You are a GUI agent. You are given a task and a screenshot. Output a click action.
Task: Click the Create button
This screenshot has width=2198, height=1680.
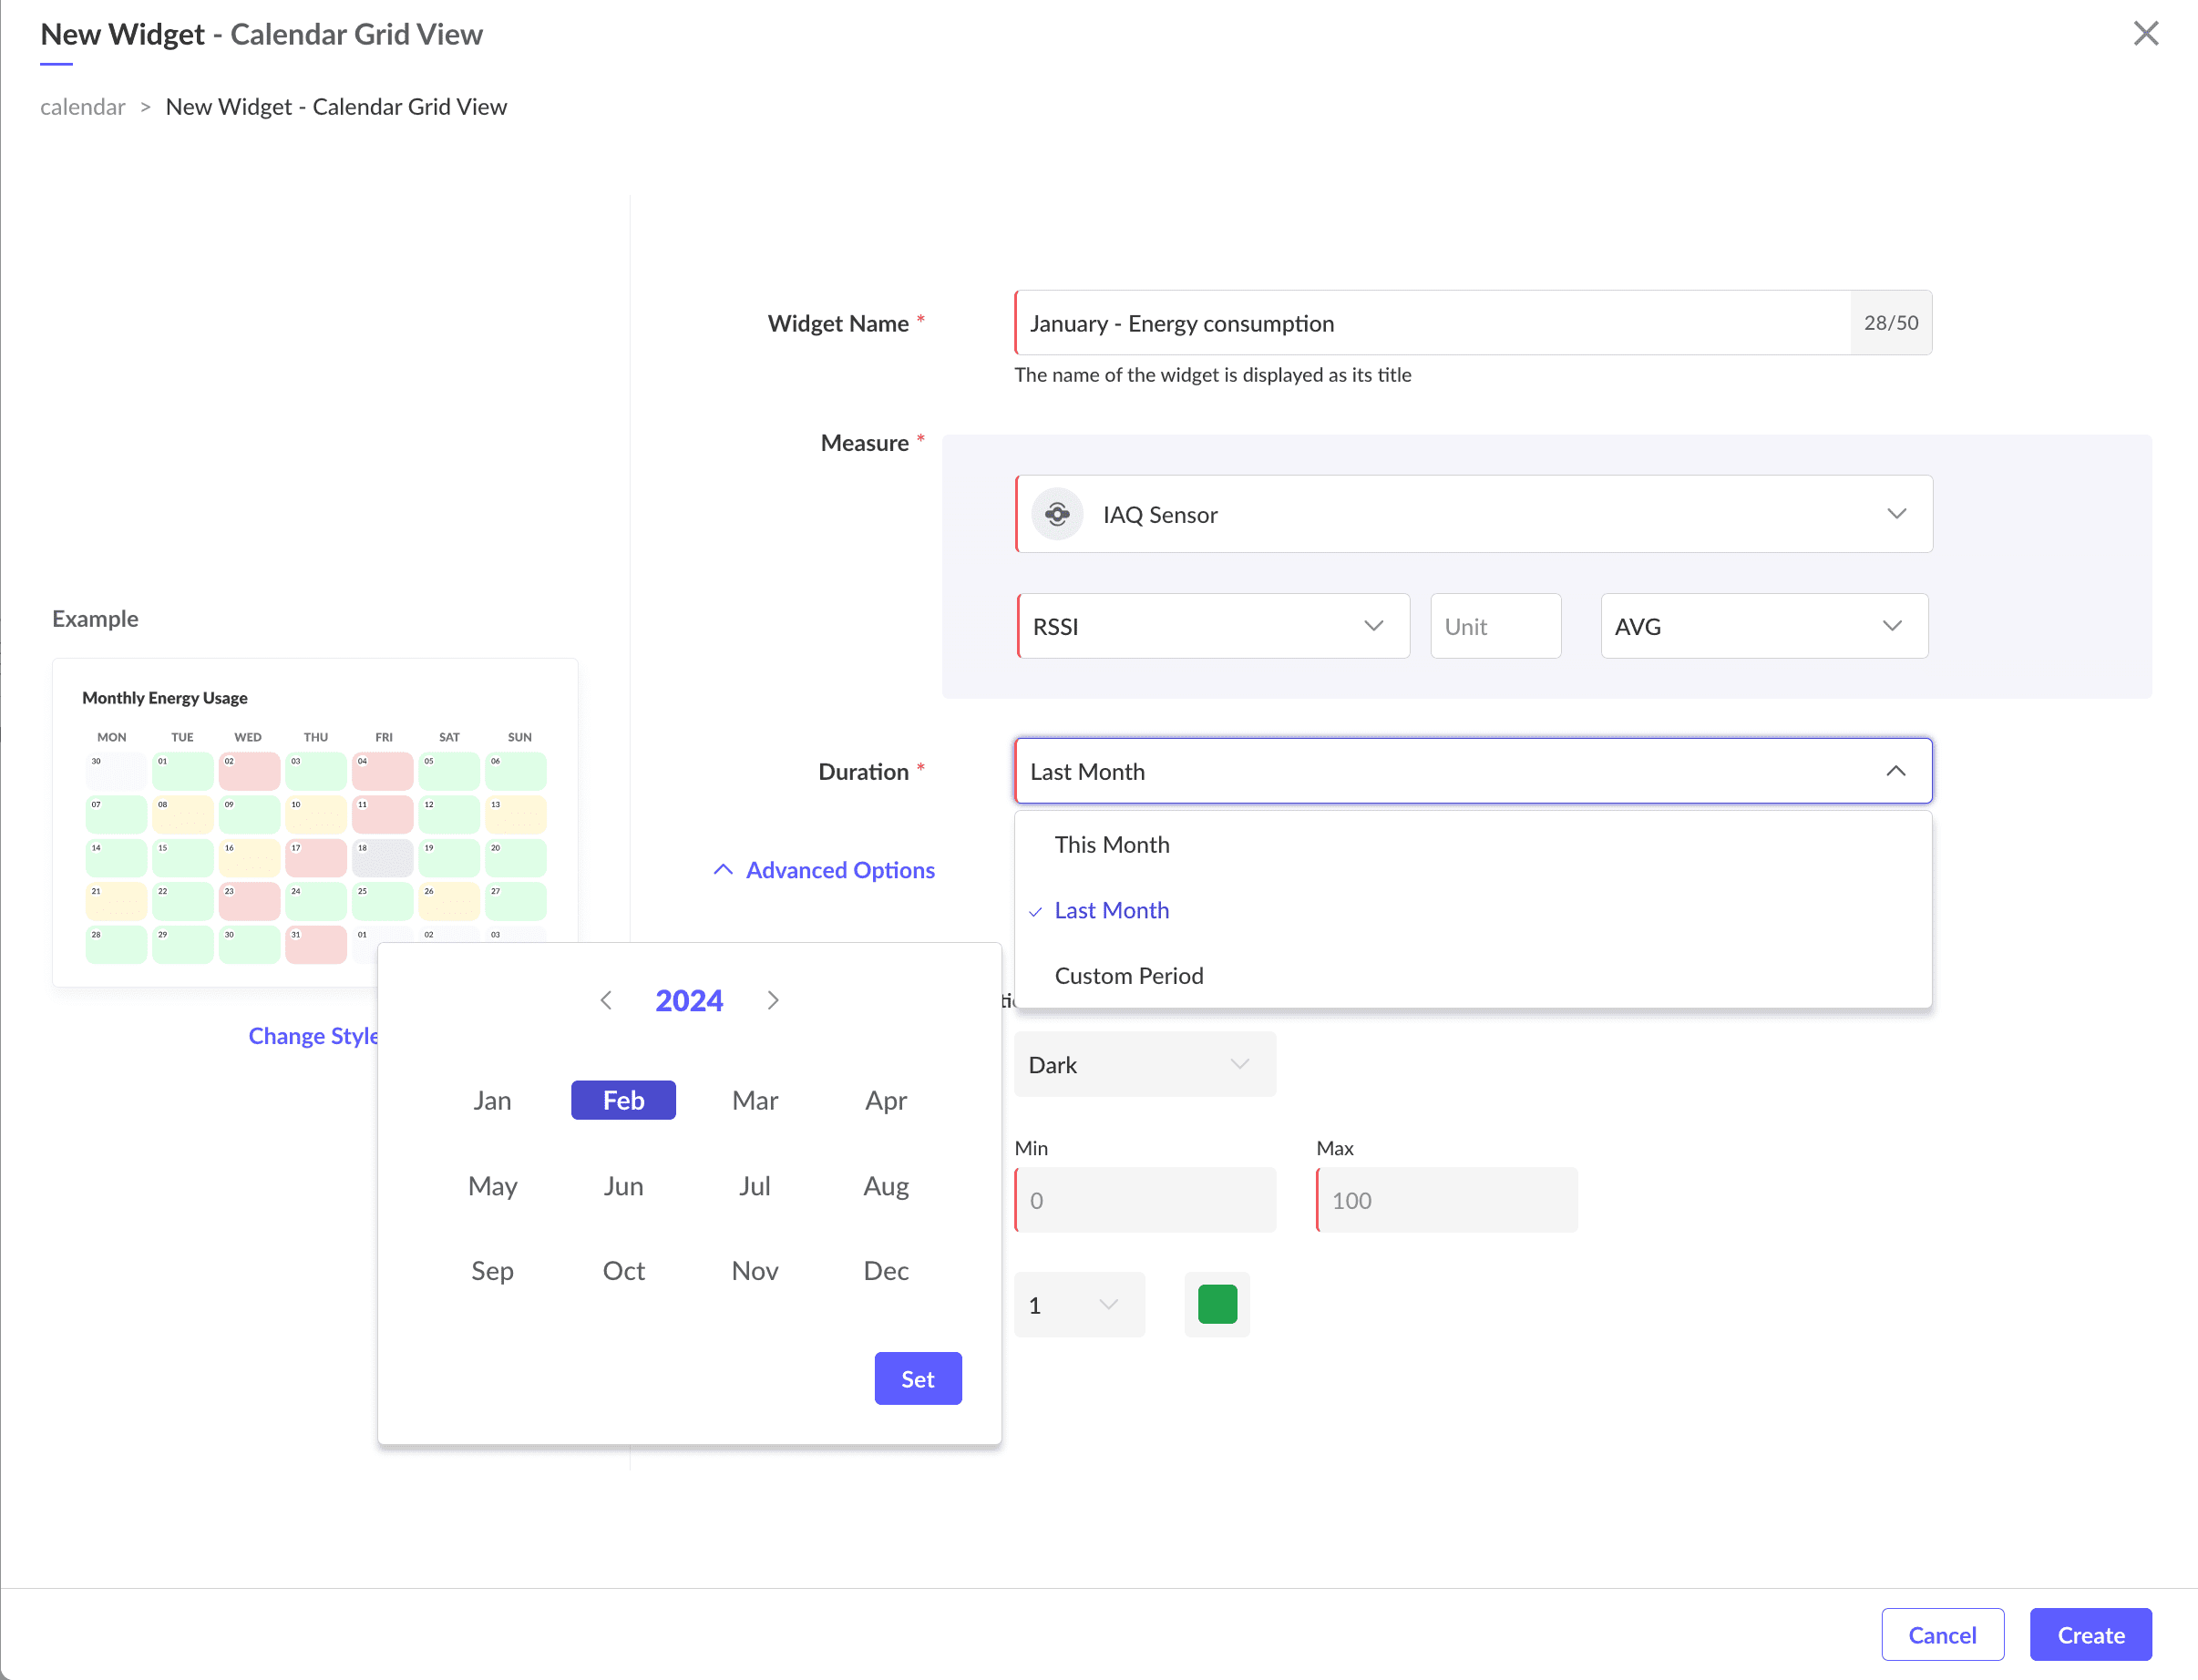point(2090,1635)
